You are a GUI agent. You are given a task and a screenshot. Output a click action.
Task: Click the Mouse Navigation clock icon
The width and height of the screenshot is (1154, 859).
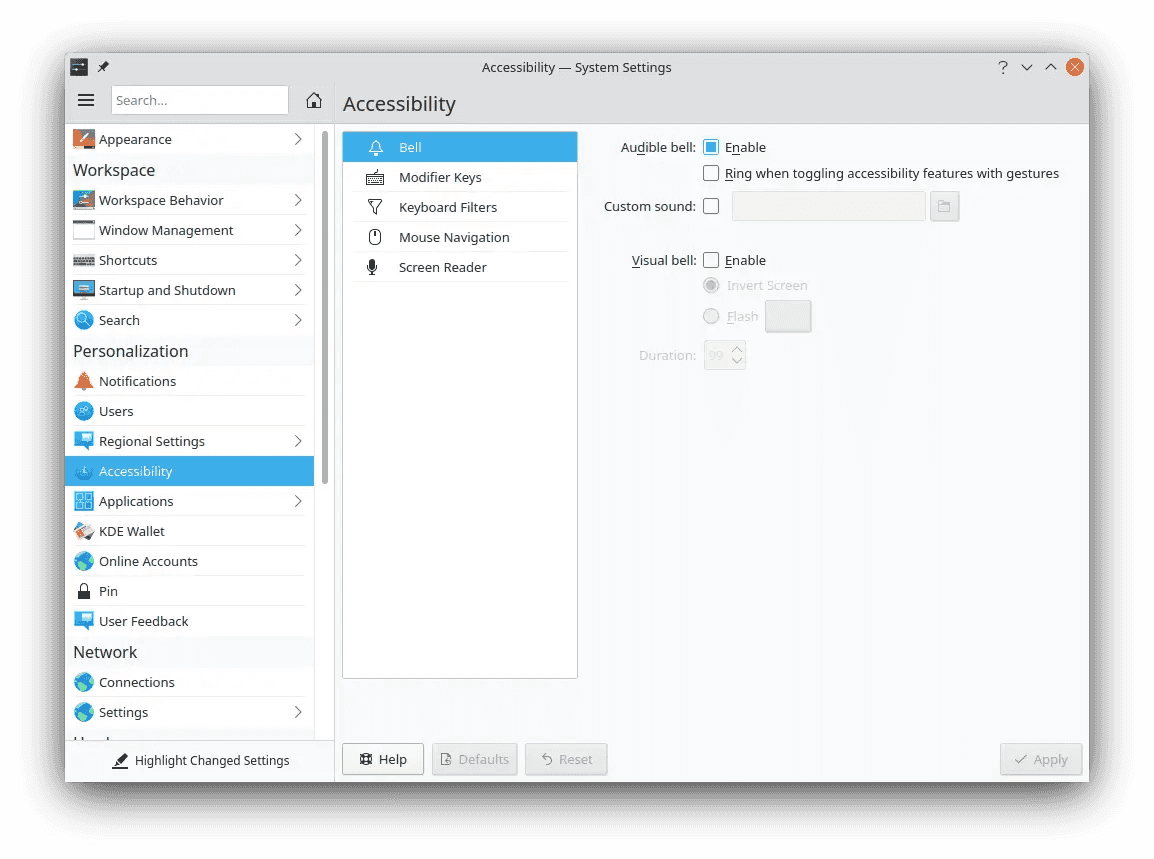[x=373, y=237]
